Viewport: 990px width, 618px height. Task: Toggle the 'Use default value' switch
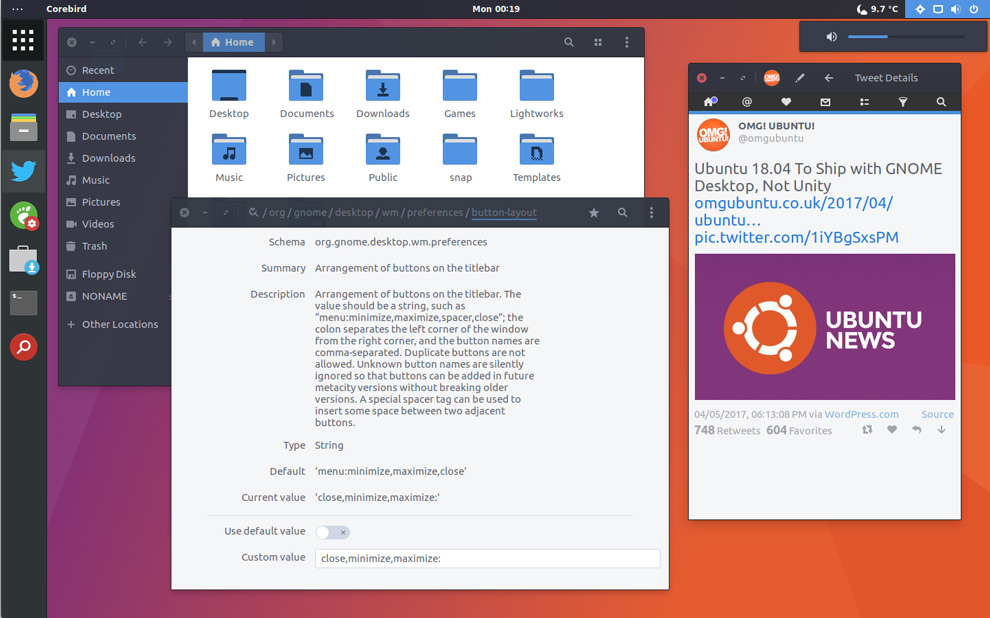coord(333,532)
